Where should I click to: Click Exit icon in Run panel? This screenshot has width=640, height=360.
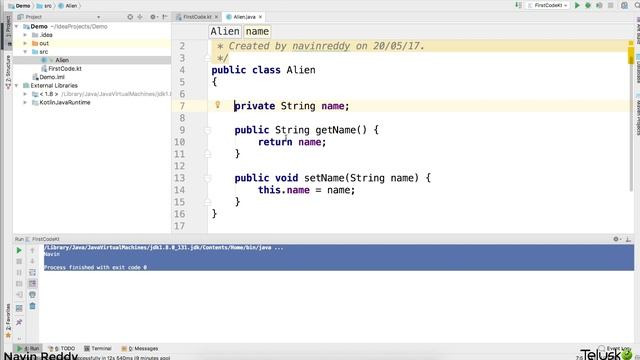(x=19, y=294)
